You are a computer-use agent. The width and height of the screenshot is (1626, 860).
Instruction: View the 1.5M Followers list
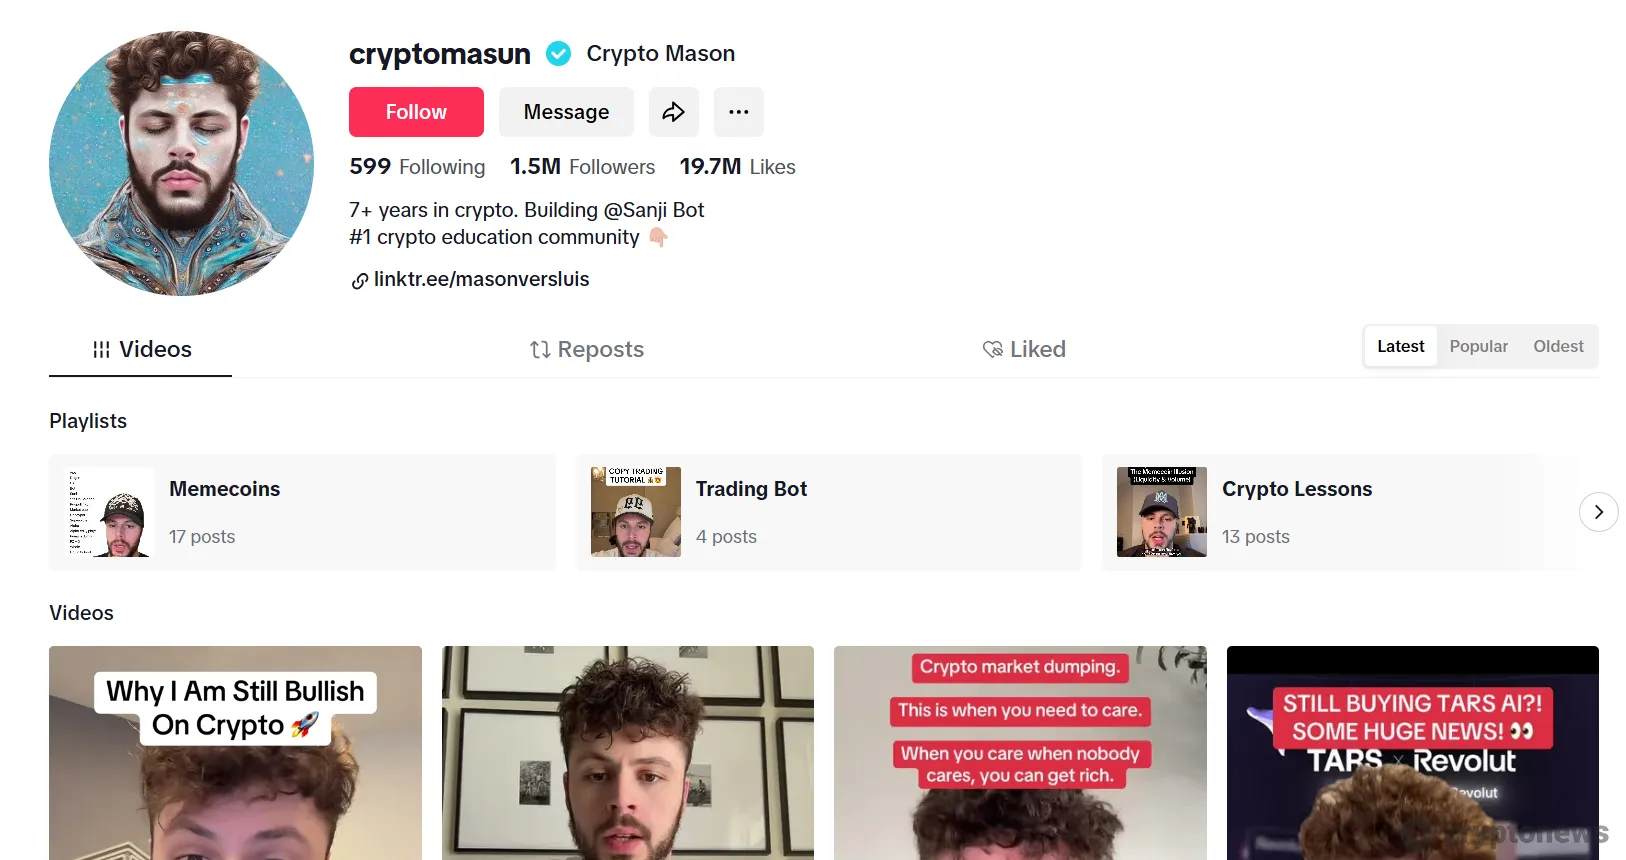pyautogui.click(x=582, y=167)
